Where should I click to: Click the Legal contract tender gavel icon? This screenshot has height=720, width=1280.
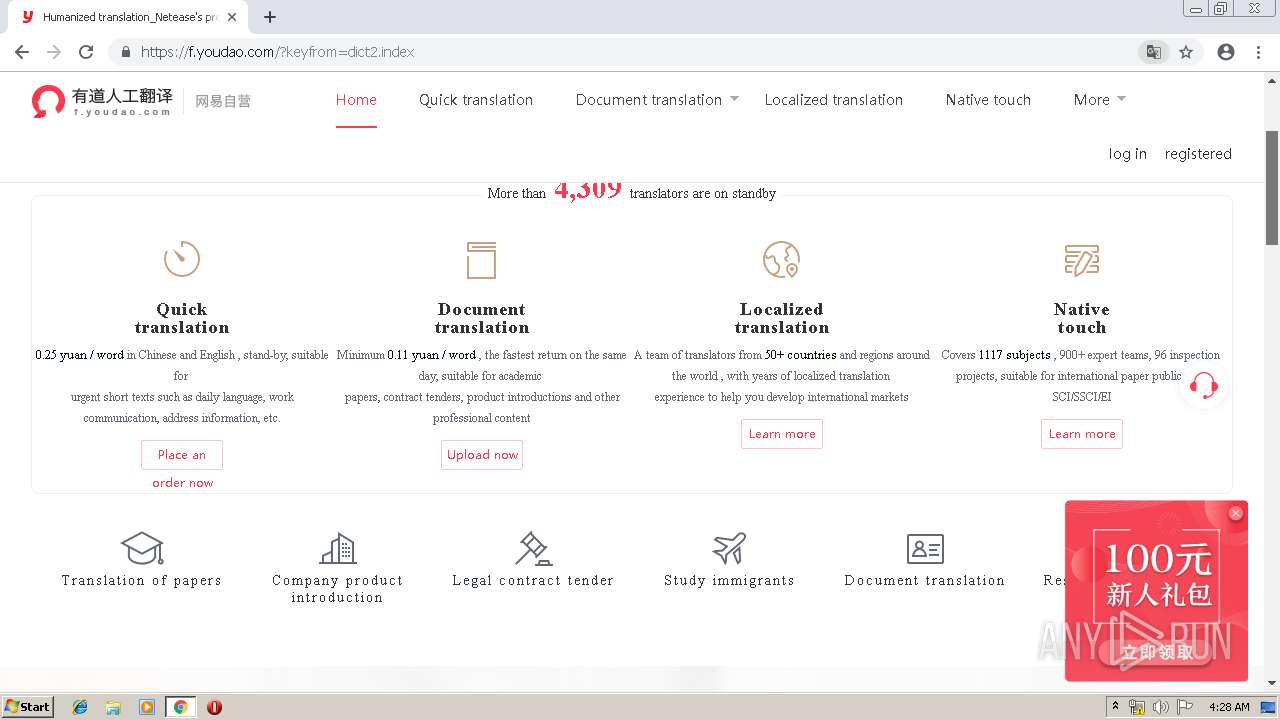(533, 548)
